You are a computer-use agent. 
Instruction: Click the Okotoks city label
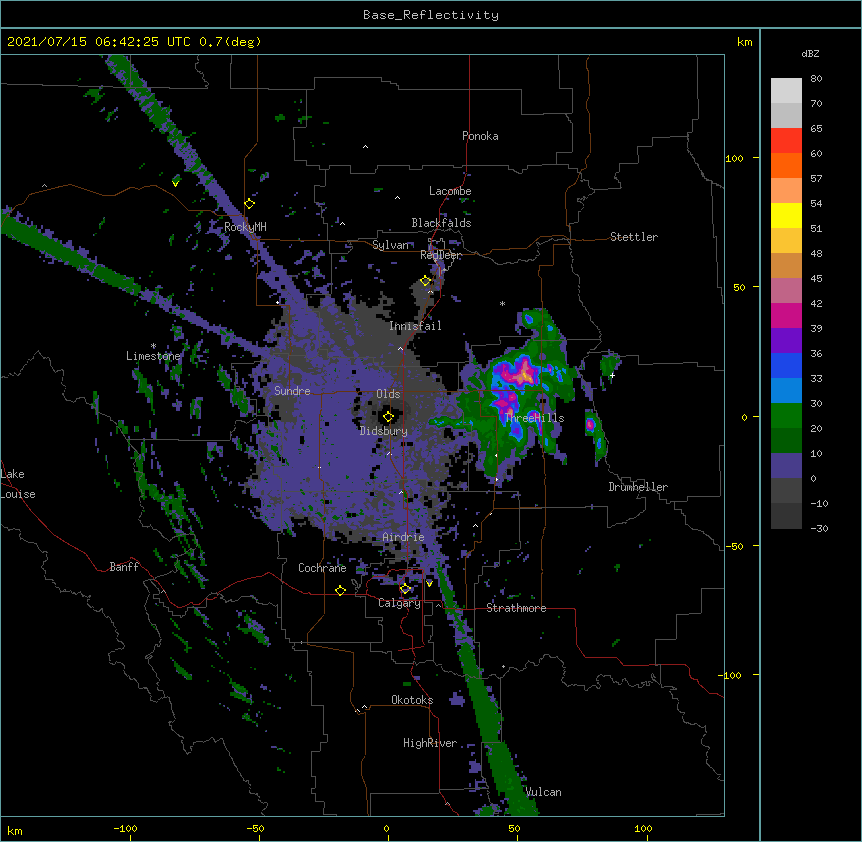(412, 700)
